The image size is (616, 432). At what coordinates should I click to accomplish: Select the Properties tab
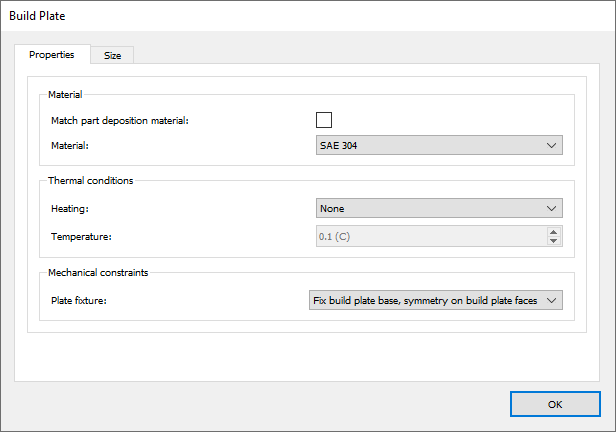[x=52, y=55]
